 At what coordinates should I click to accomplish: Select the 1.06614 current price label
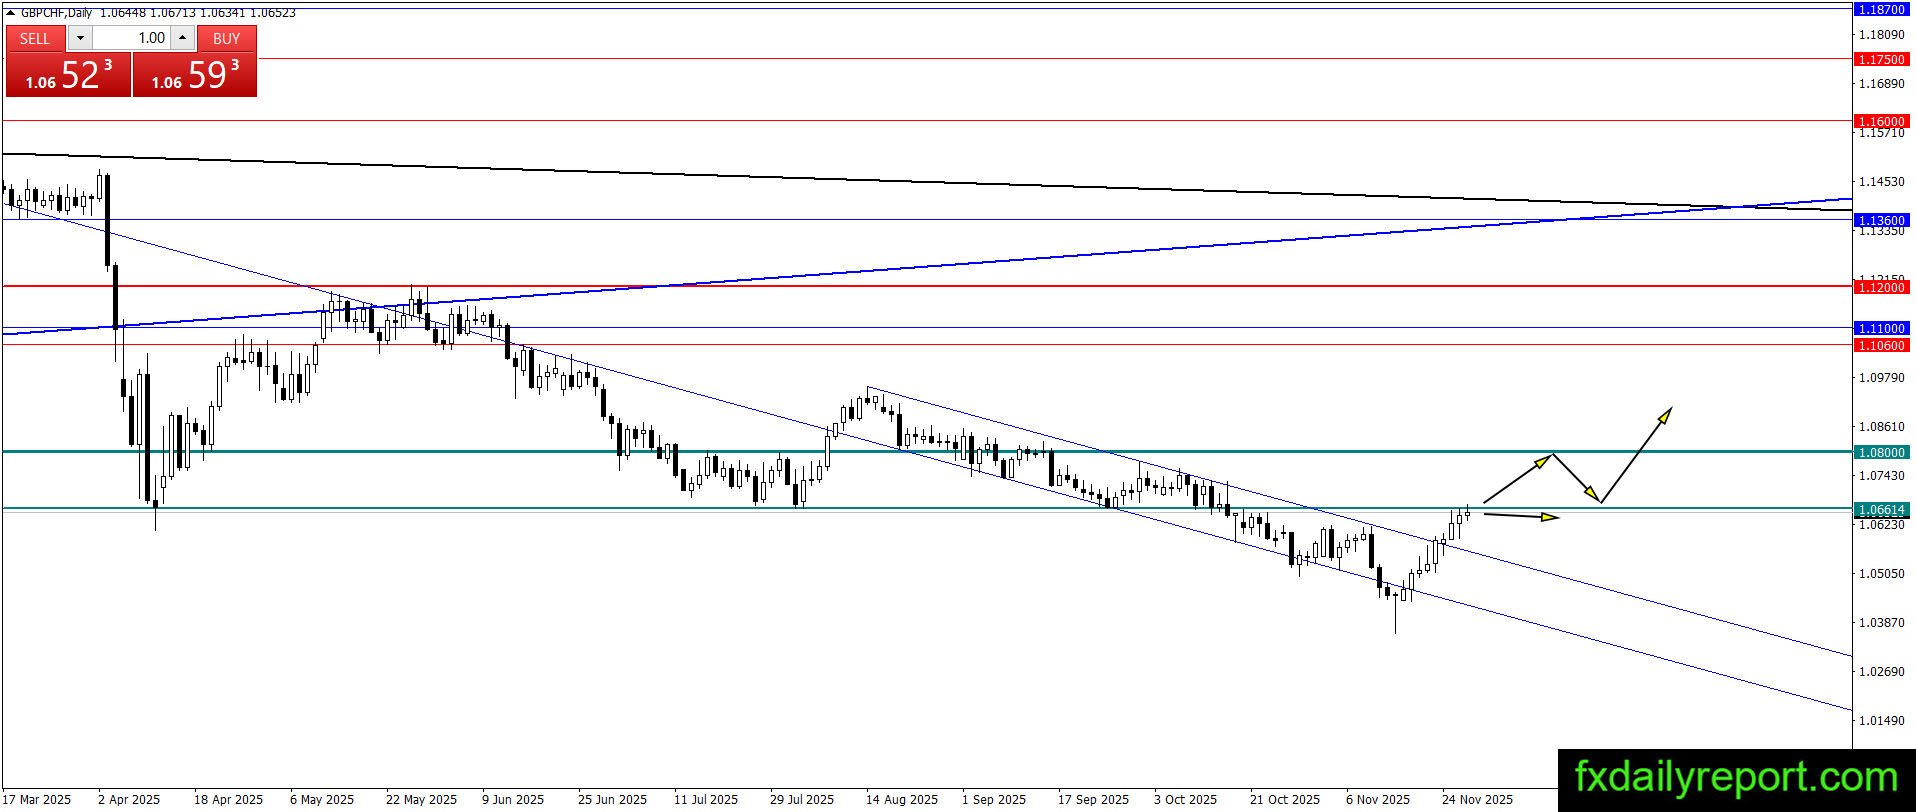coord(1881,510)
